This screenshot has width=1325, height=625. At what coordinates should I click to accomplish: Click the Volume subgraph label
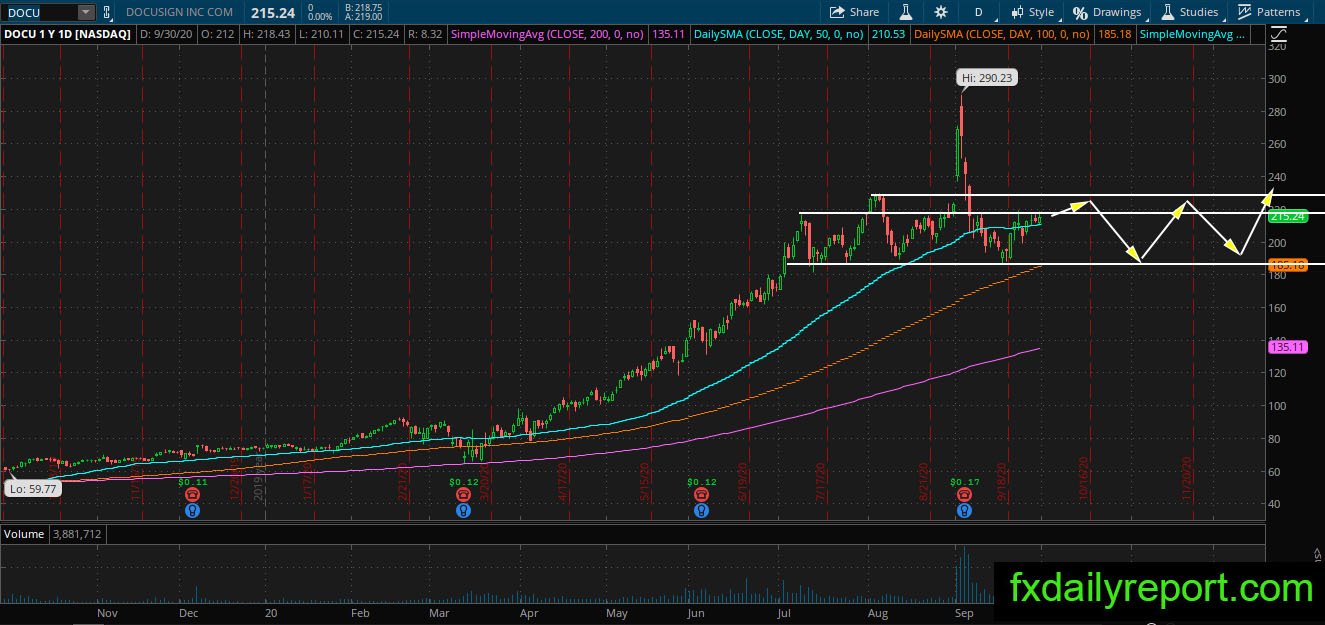(23, 534)
